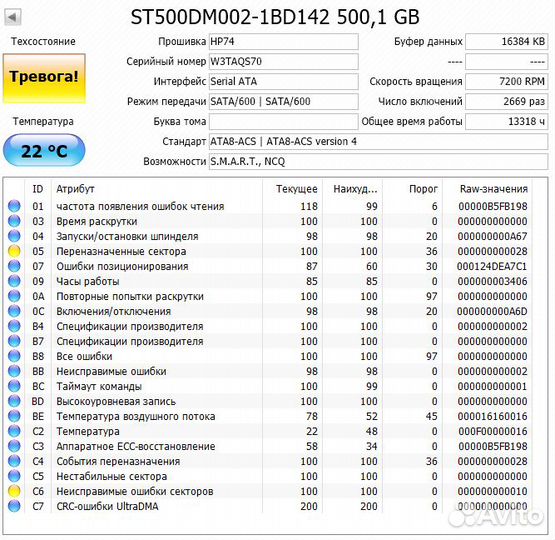Click attribute name Ошибки позиционирования
Image resolution: width=555 pixels, height=540 pixels.
pos(122,266)
